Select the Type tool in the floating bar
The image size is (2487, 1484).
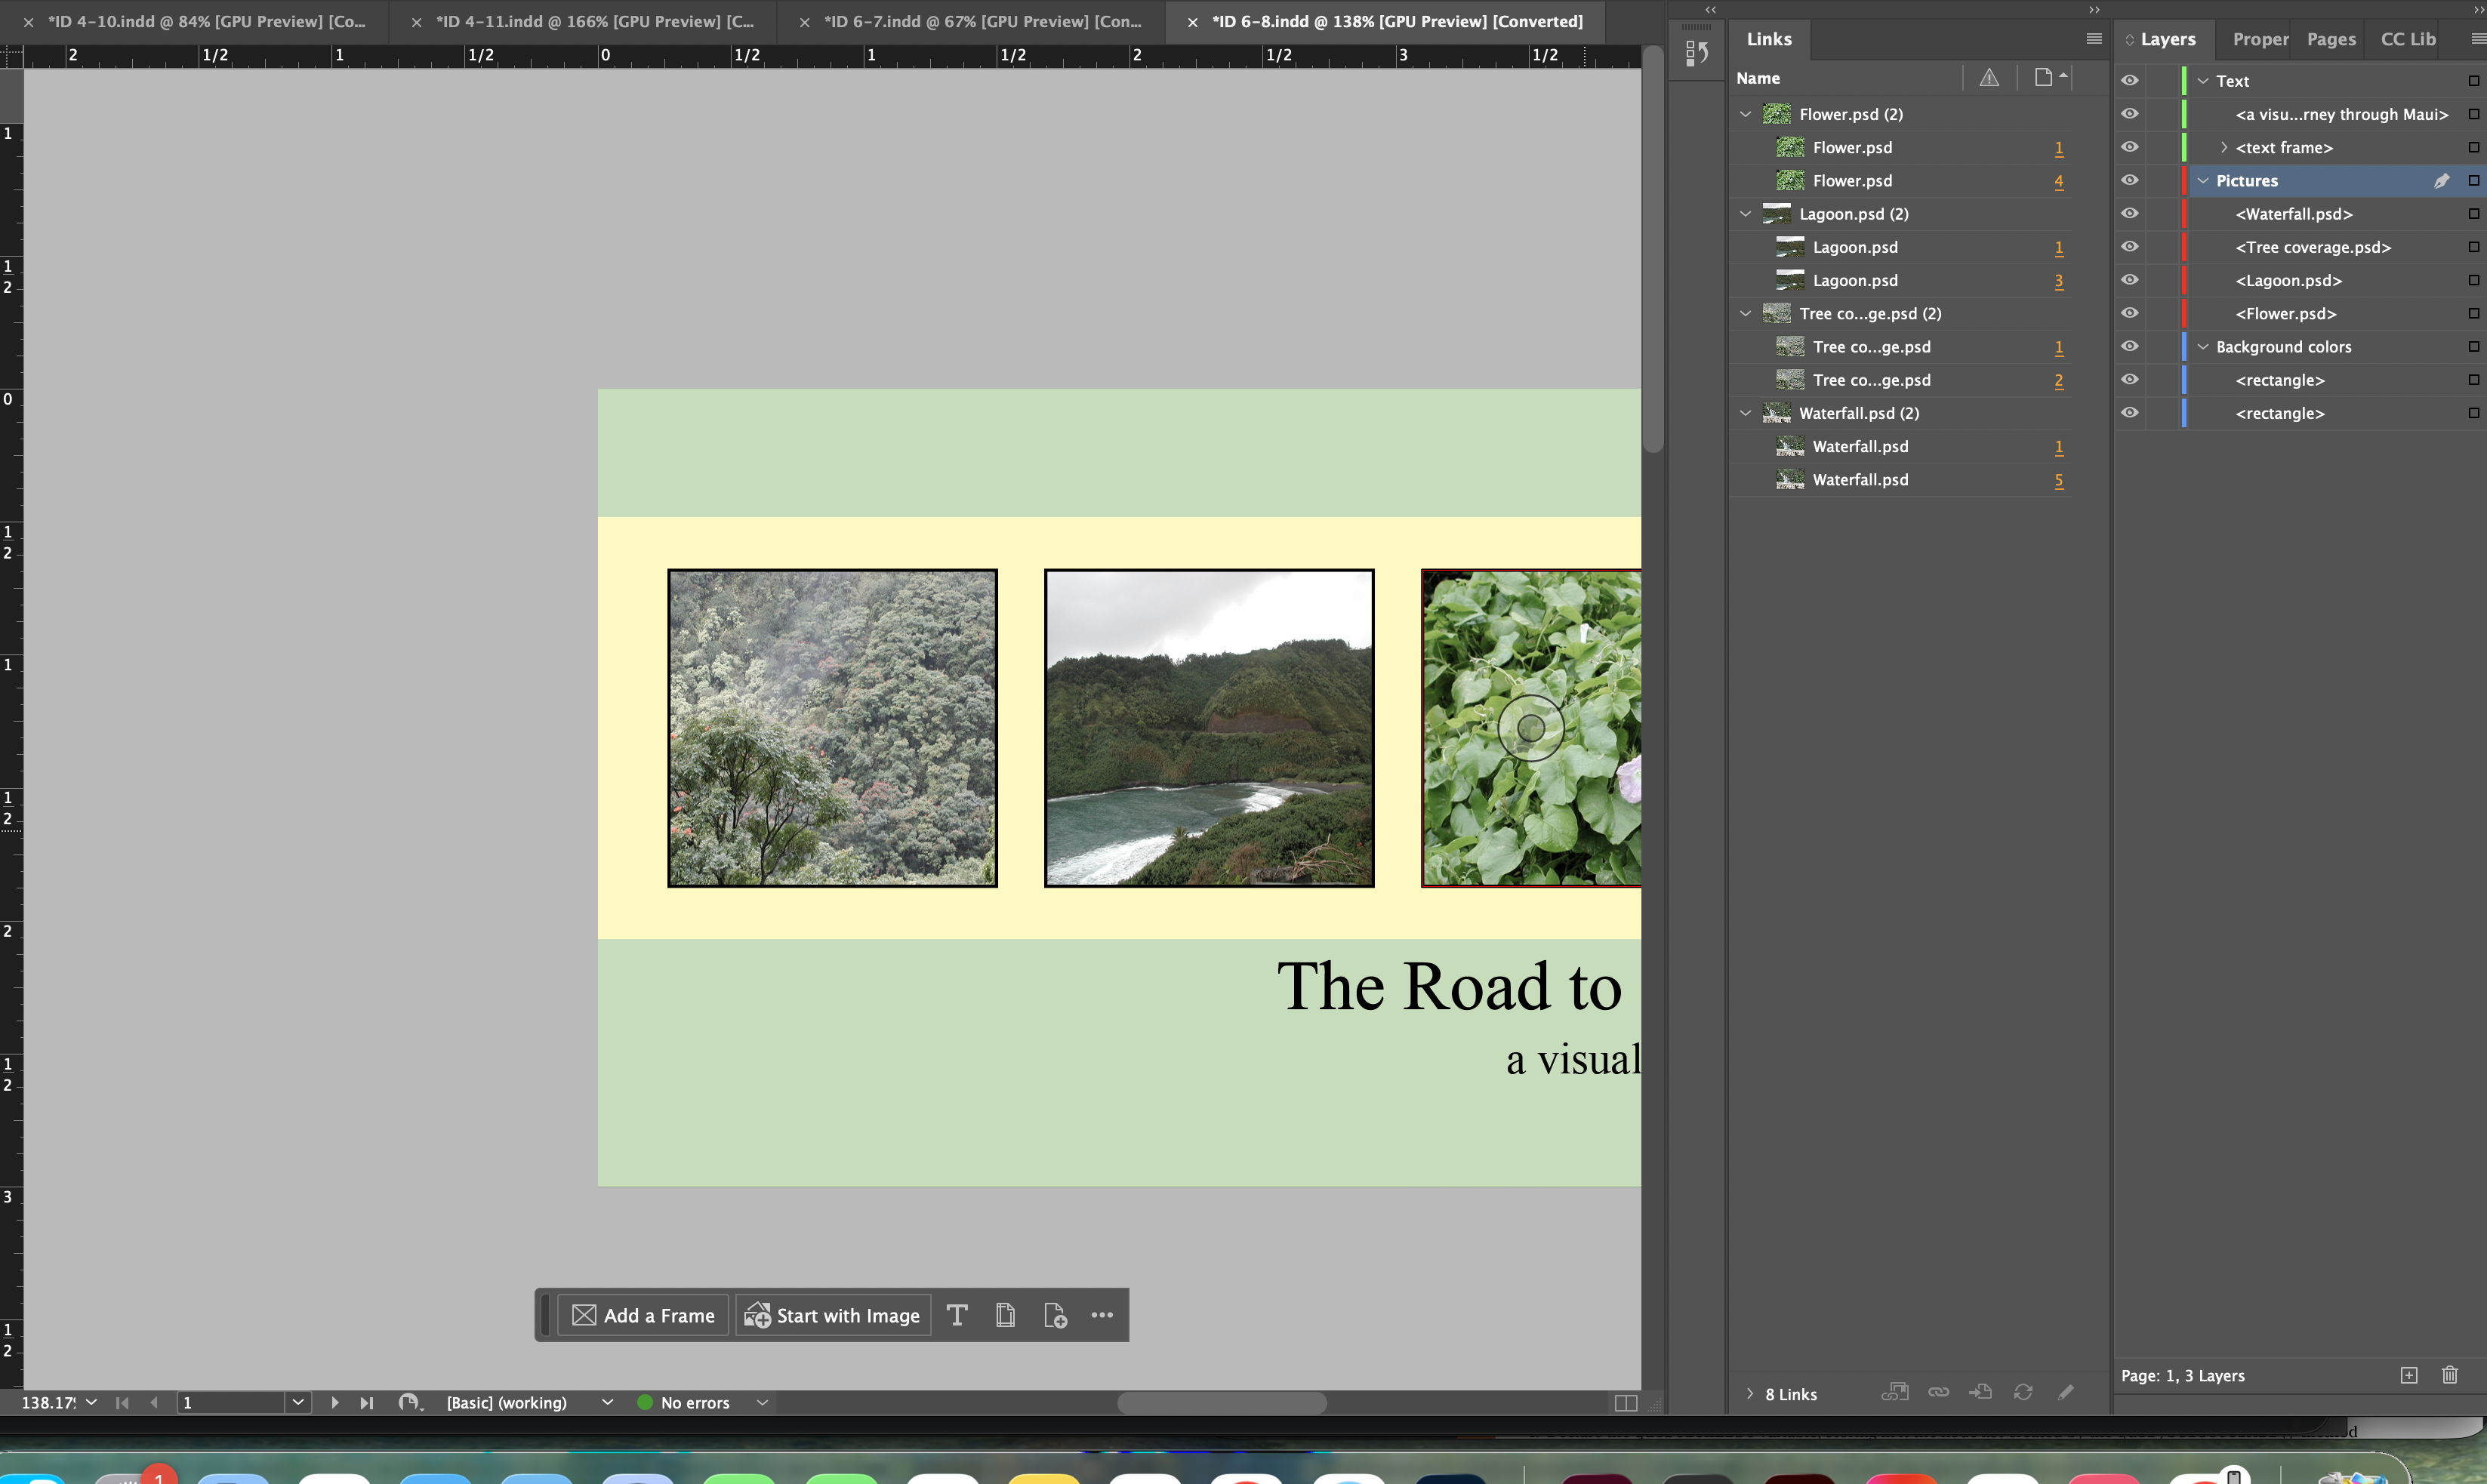[x=956, y=1315]
